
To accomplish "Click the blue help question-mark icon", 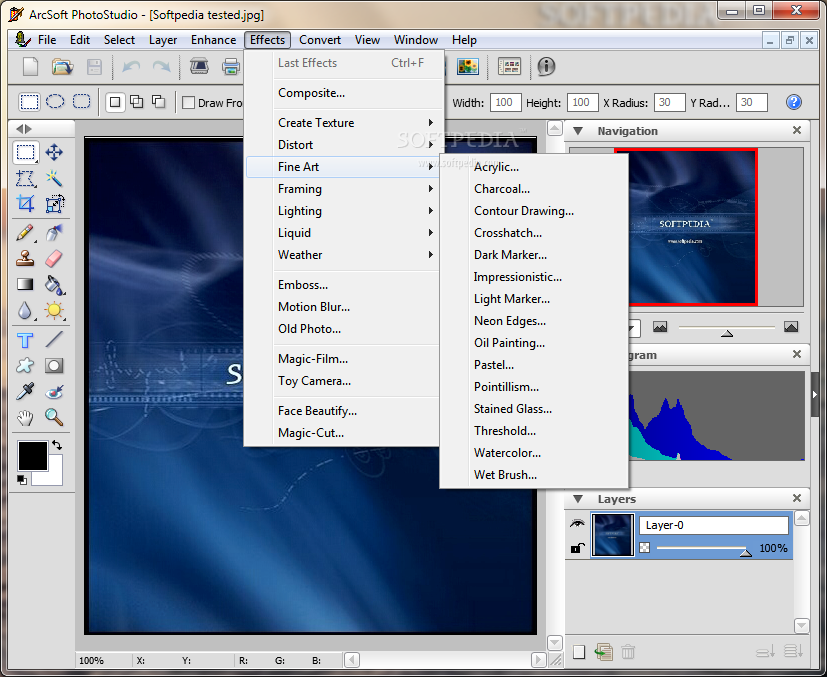I will [793, 102].
